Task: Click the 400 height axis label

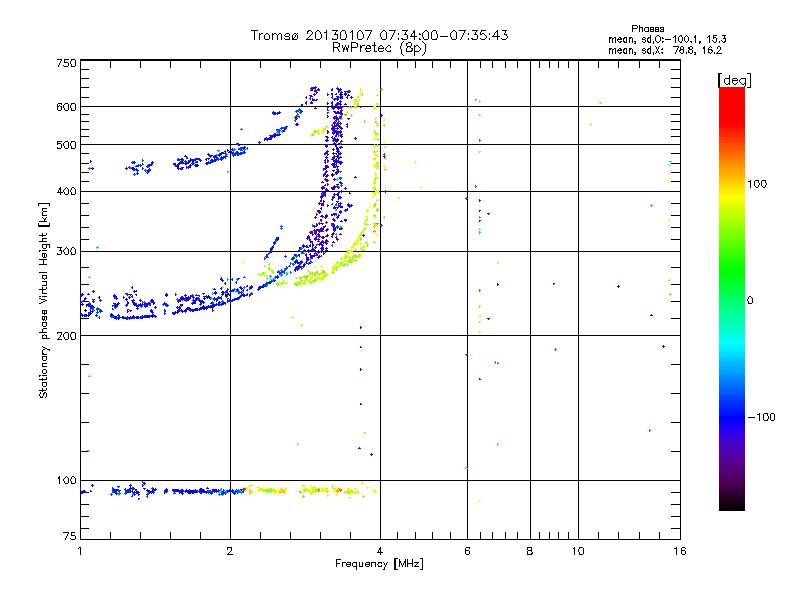Action: tap(67, 191)
